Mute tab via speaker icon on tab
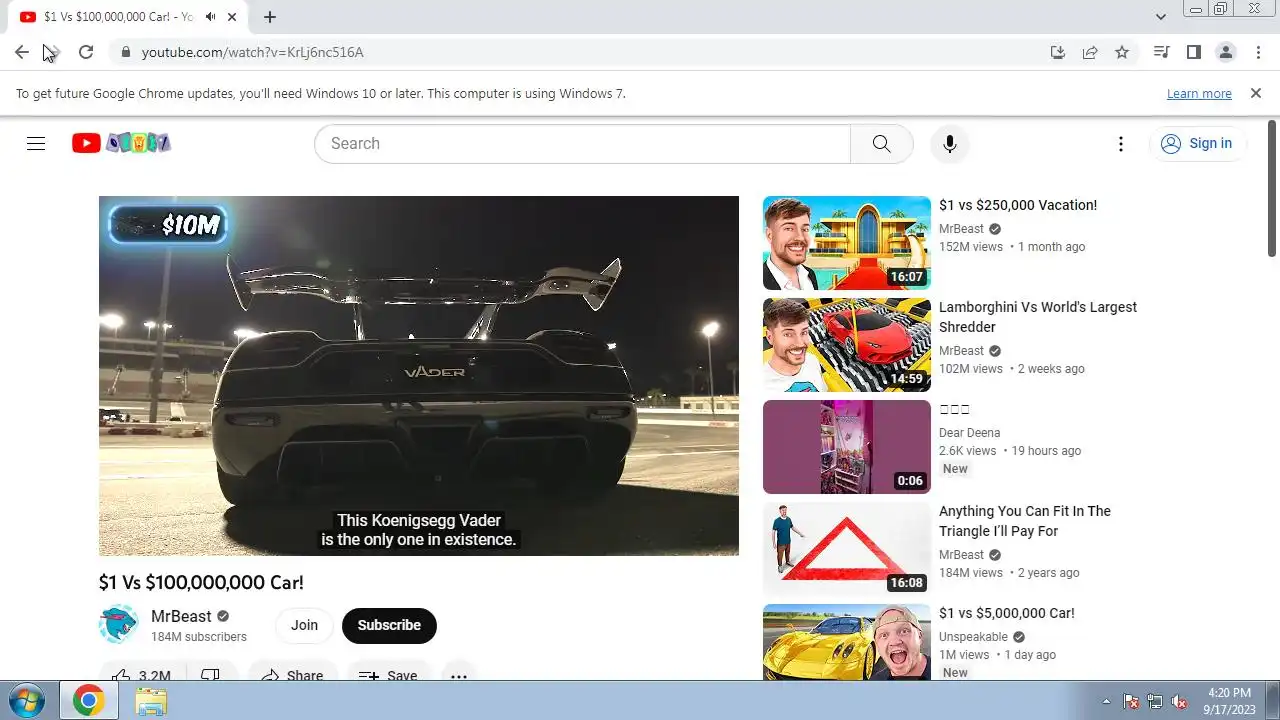 211,17
